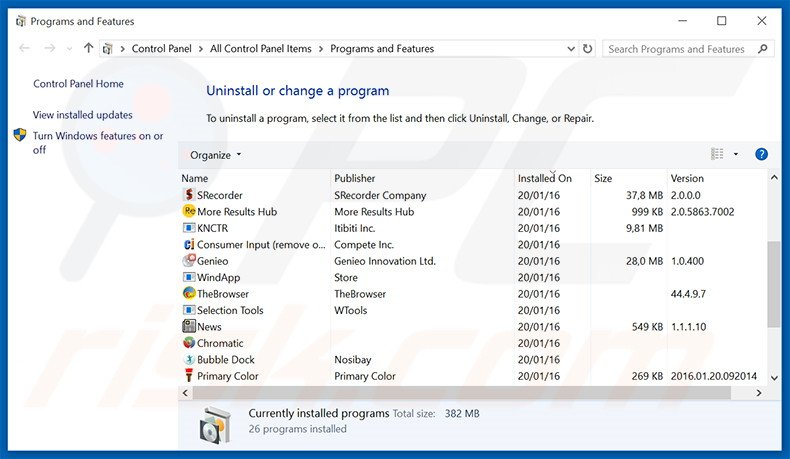
Task: Click size value 37,8 MB
Action: [644, 195]
